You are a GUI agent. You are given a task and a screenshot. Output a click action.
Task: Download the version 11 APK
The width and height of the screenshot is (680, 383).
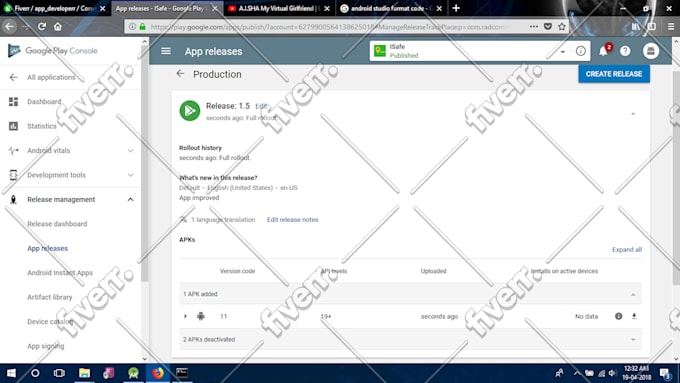(634, 316)
